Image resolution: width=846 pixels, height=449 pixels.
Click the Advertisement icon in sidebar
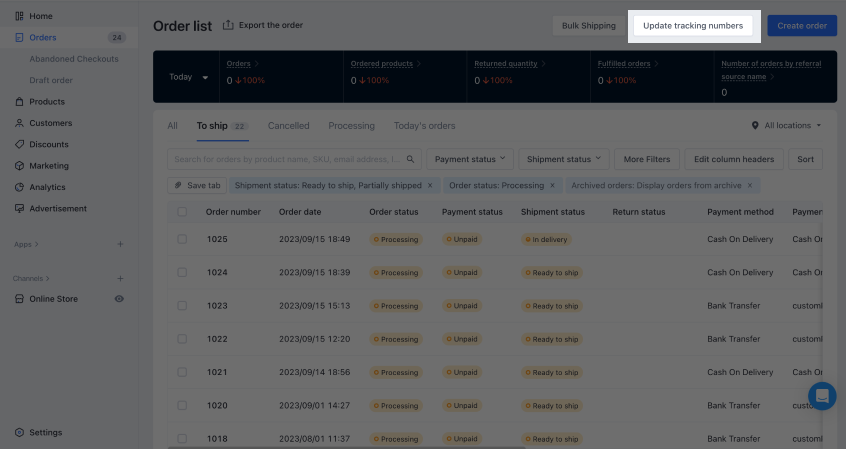tap(19, 208)
